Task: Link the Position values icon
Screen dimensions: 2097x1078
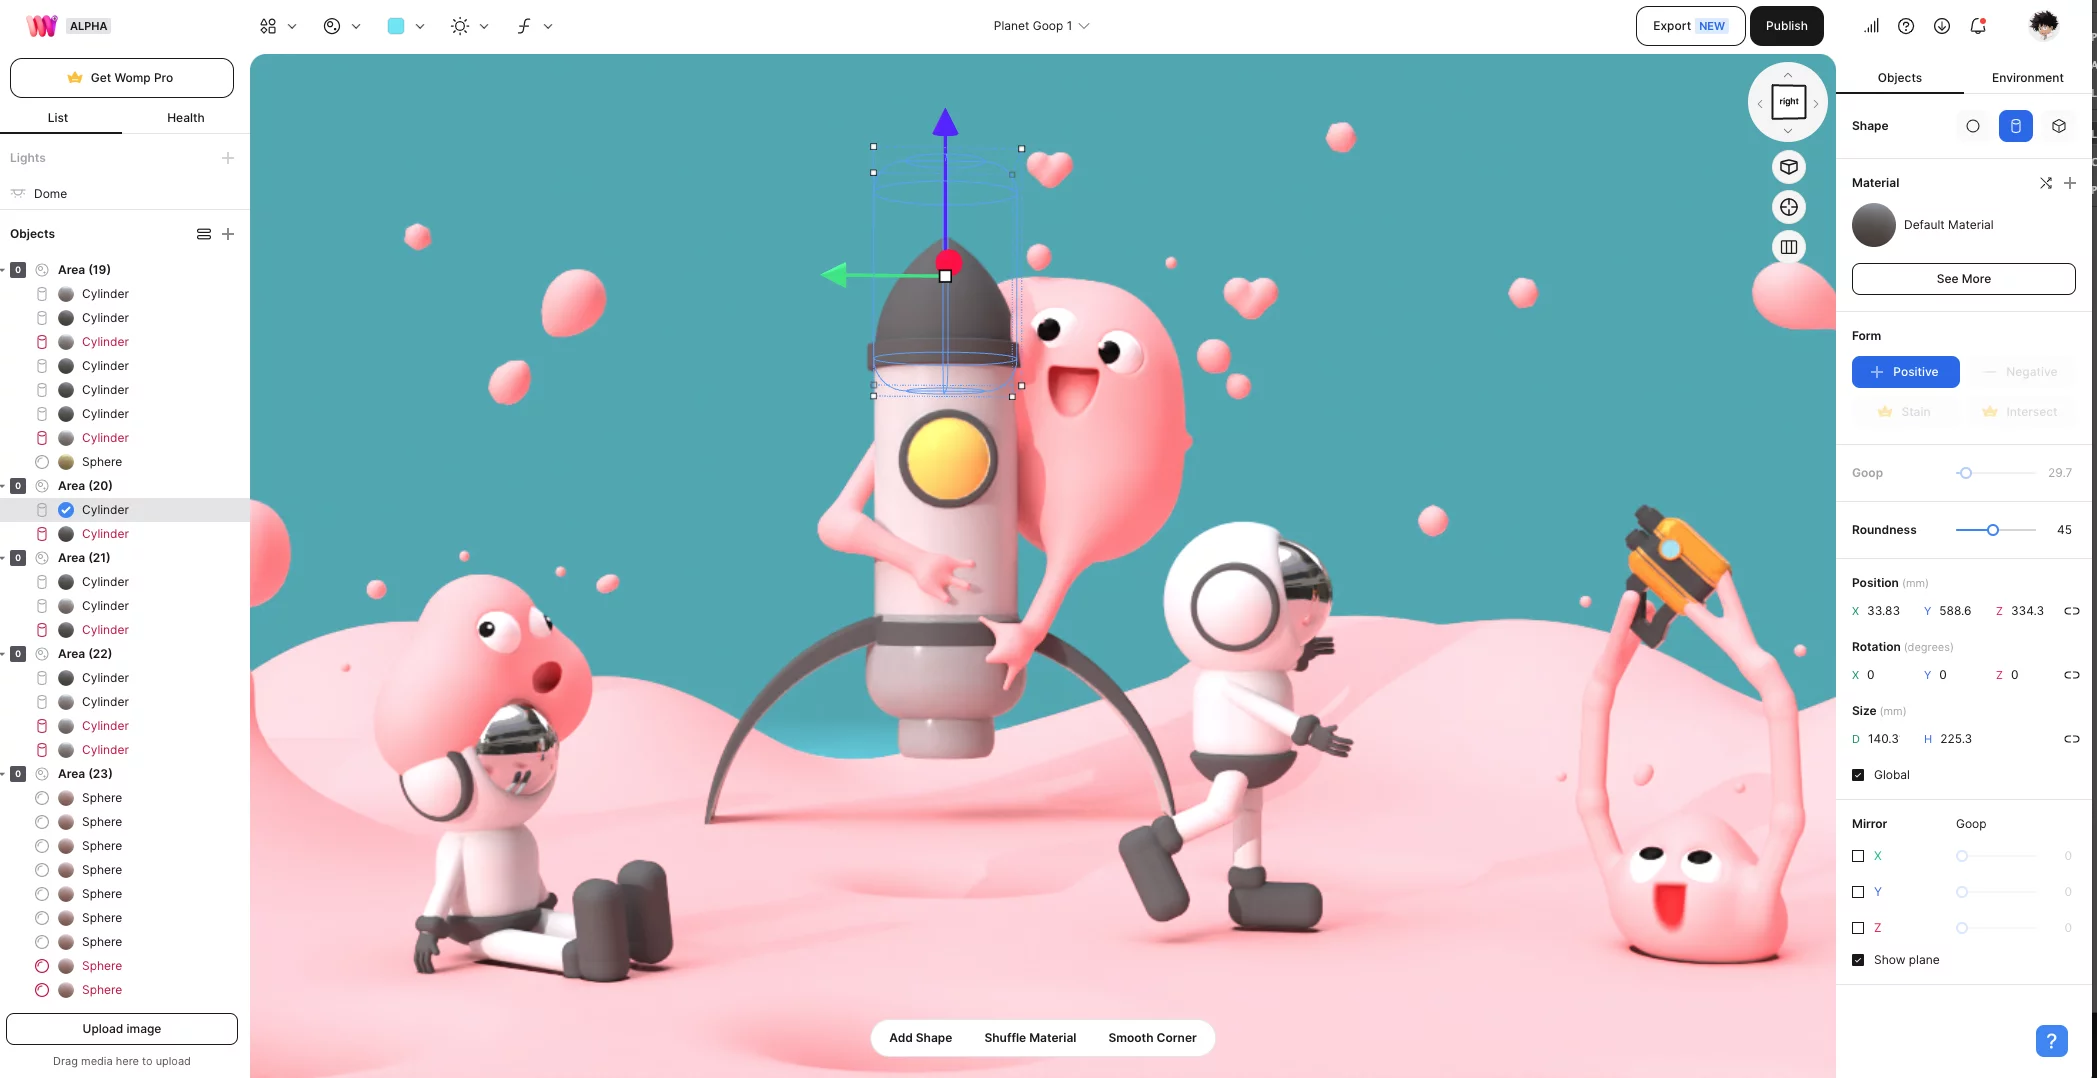Action: [2072, 611]
